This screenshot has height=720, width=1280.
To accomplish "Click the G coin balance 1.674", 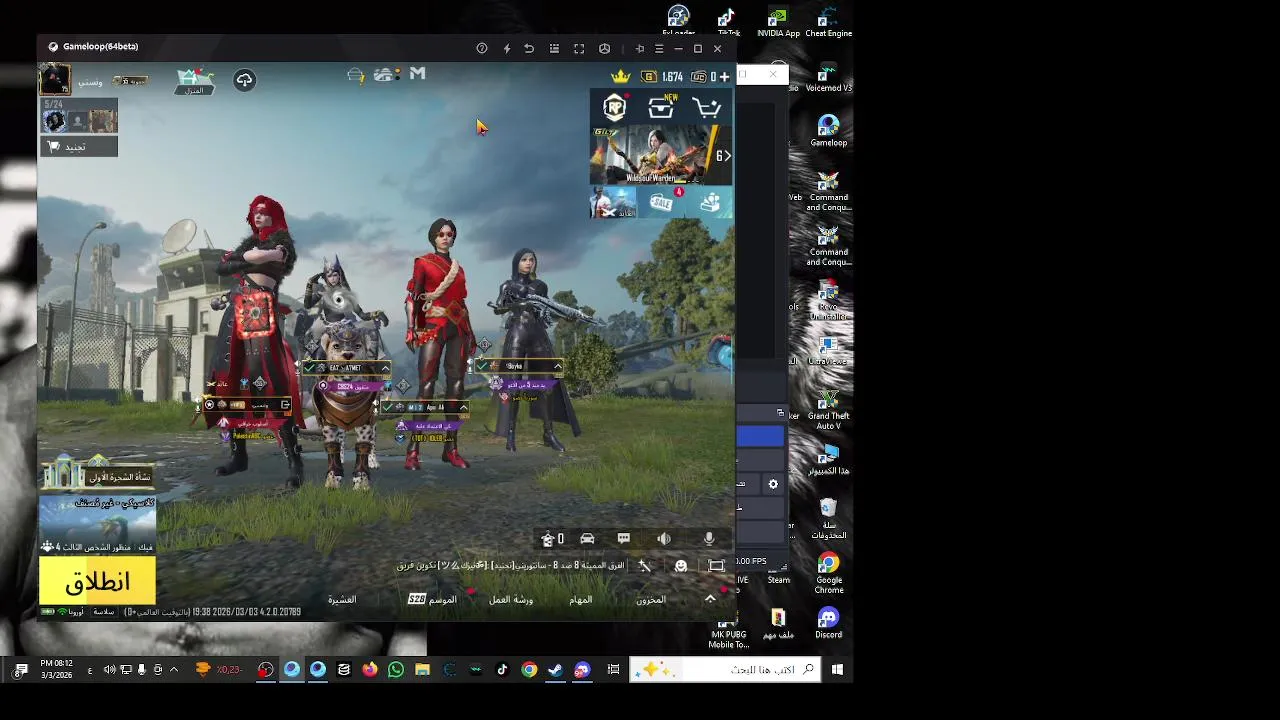I will pyautogui.click(x=663, y=77).
